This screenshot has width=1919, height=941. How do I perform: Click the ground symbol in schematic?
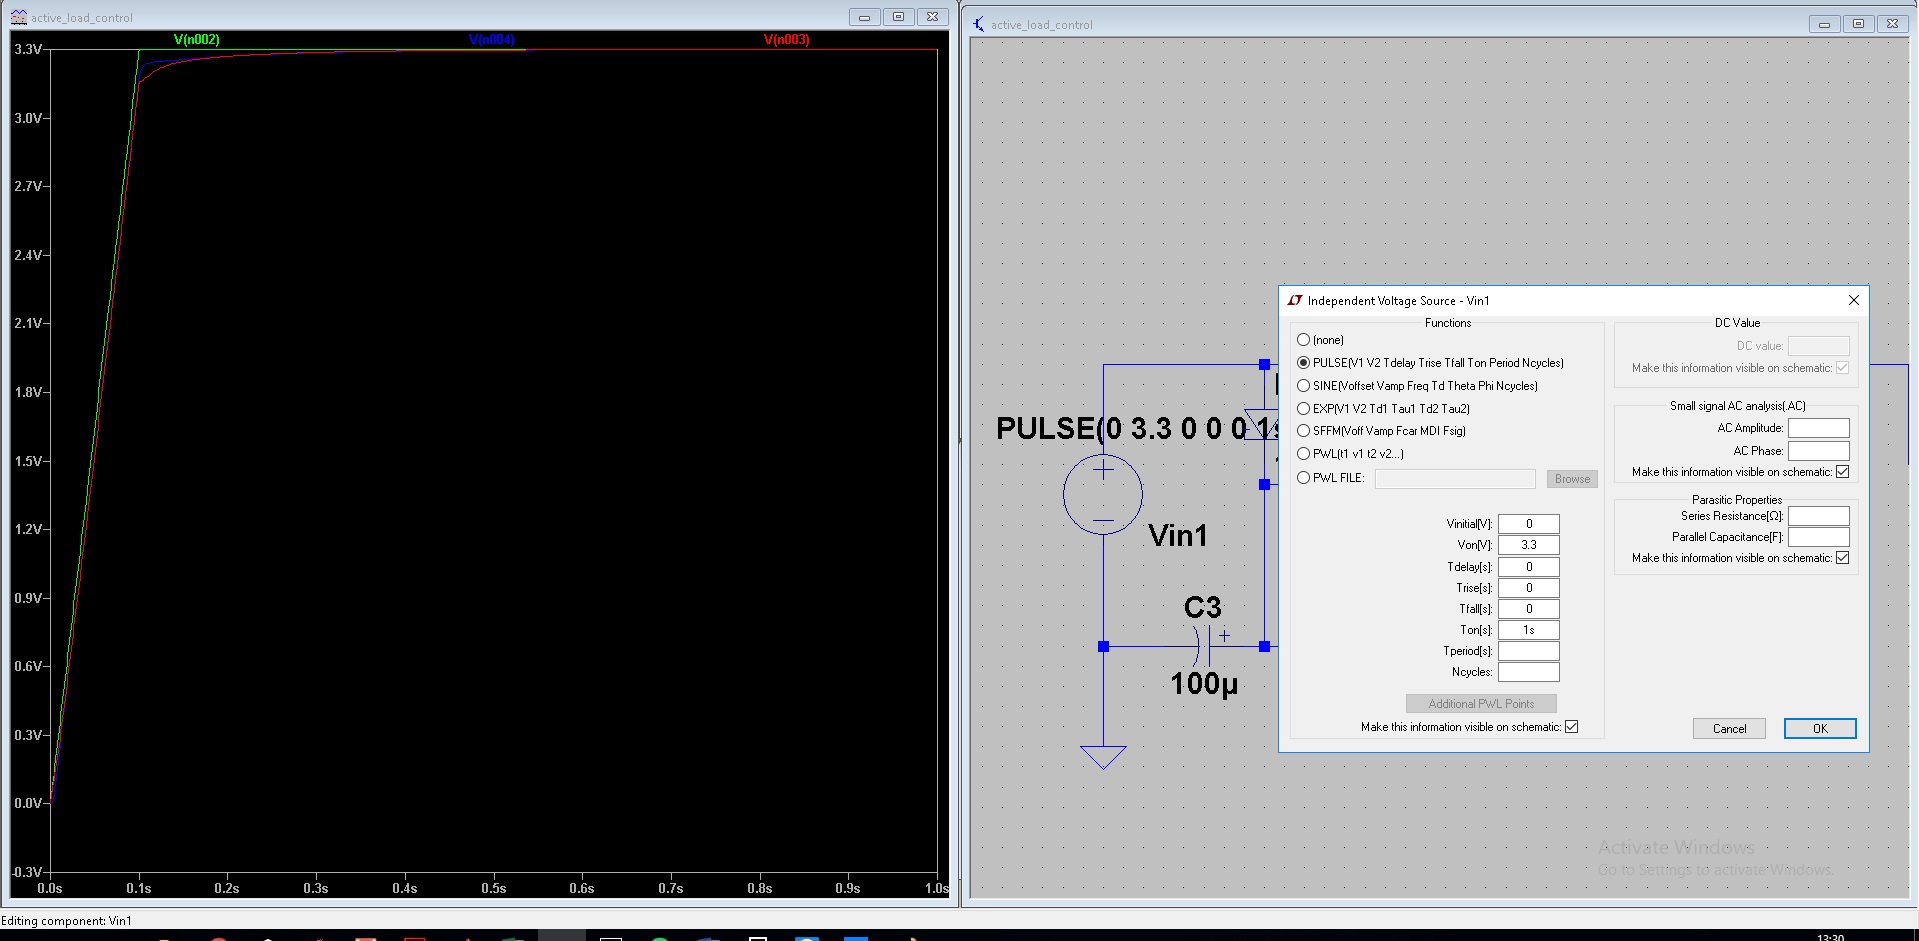tap(1103, 757)
